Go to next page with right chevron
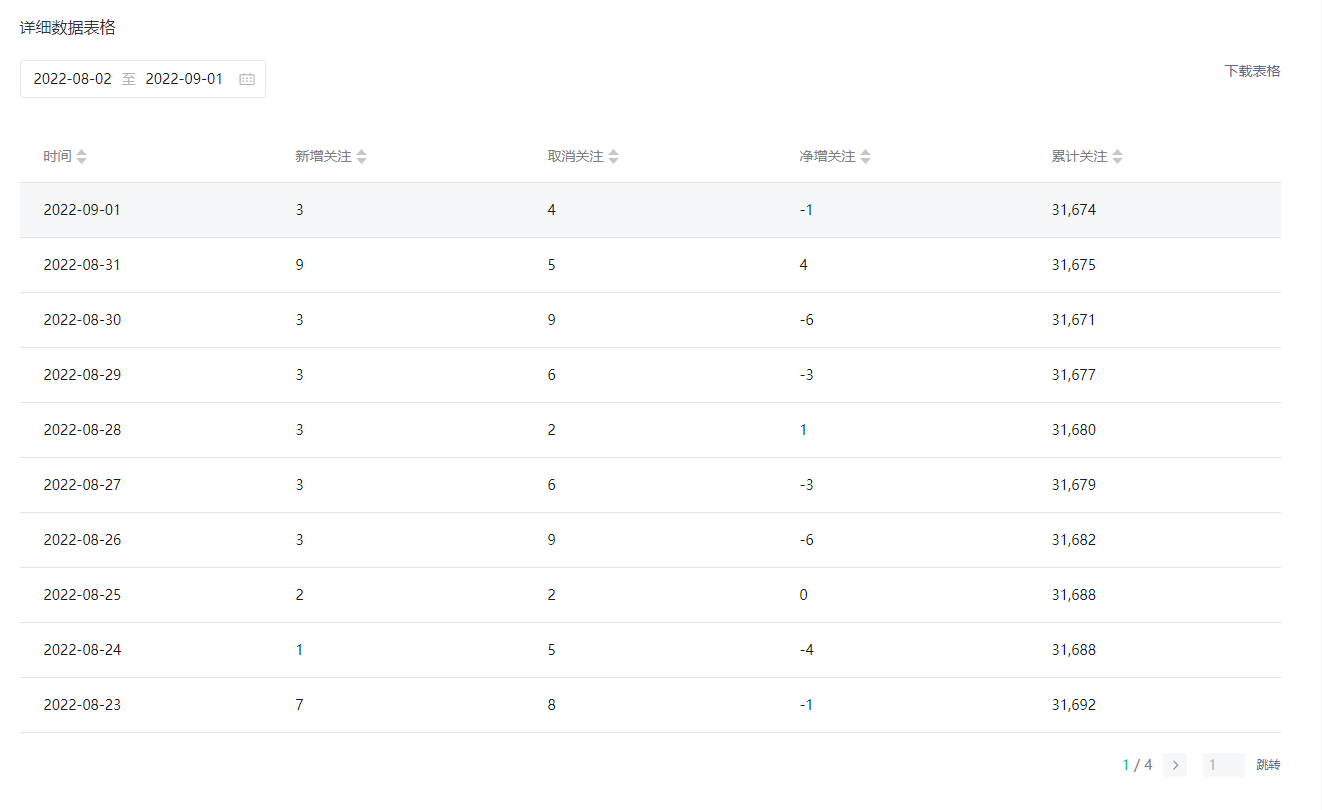Screen dimensions: 1322x810 [x=1175, y=765]
